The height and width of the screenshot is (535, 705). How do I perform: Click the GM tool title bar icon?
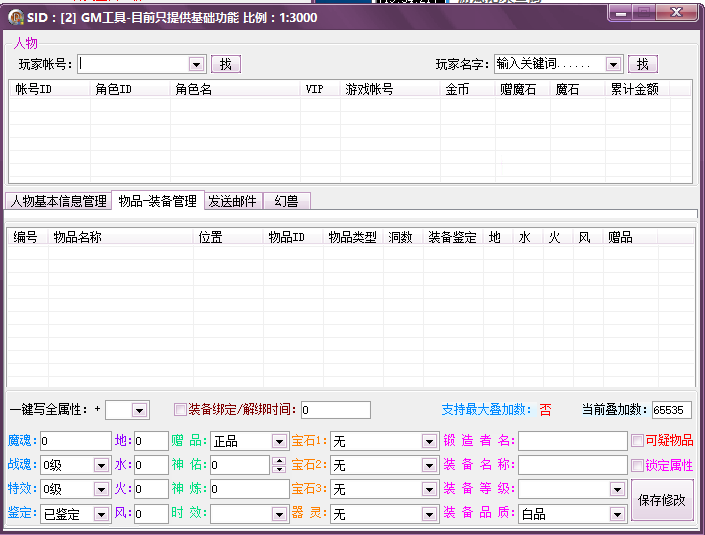[16, 17]
